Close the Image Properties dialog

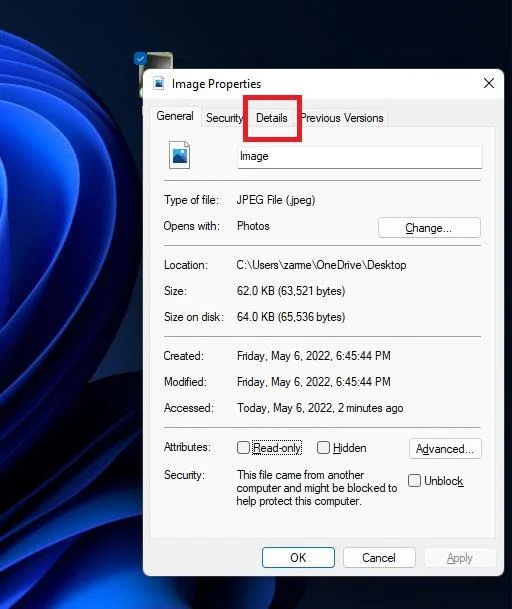489,83
